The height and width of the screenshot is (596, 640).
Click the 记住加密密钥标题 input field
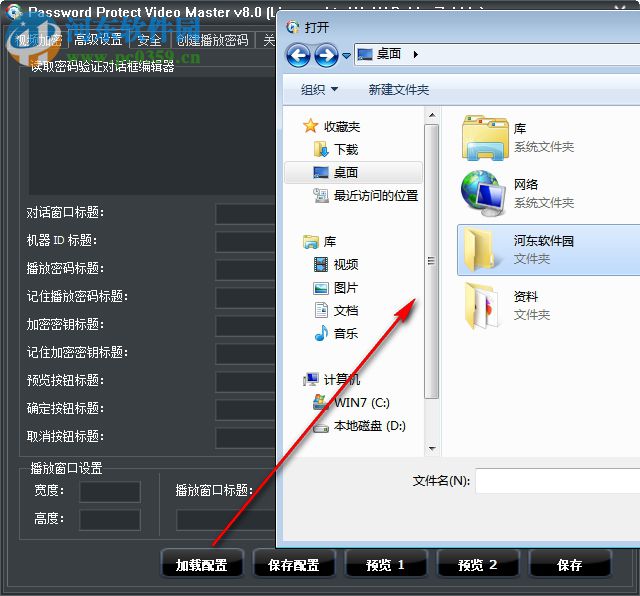(x=246, y=354)
